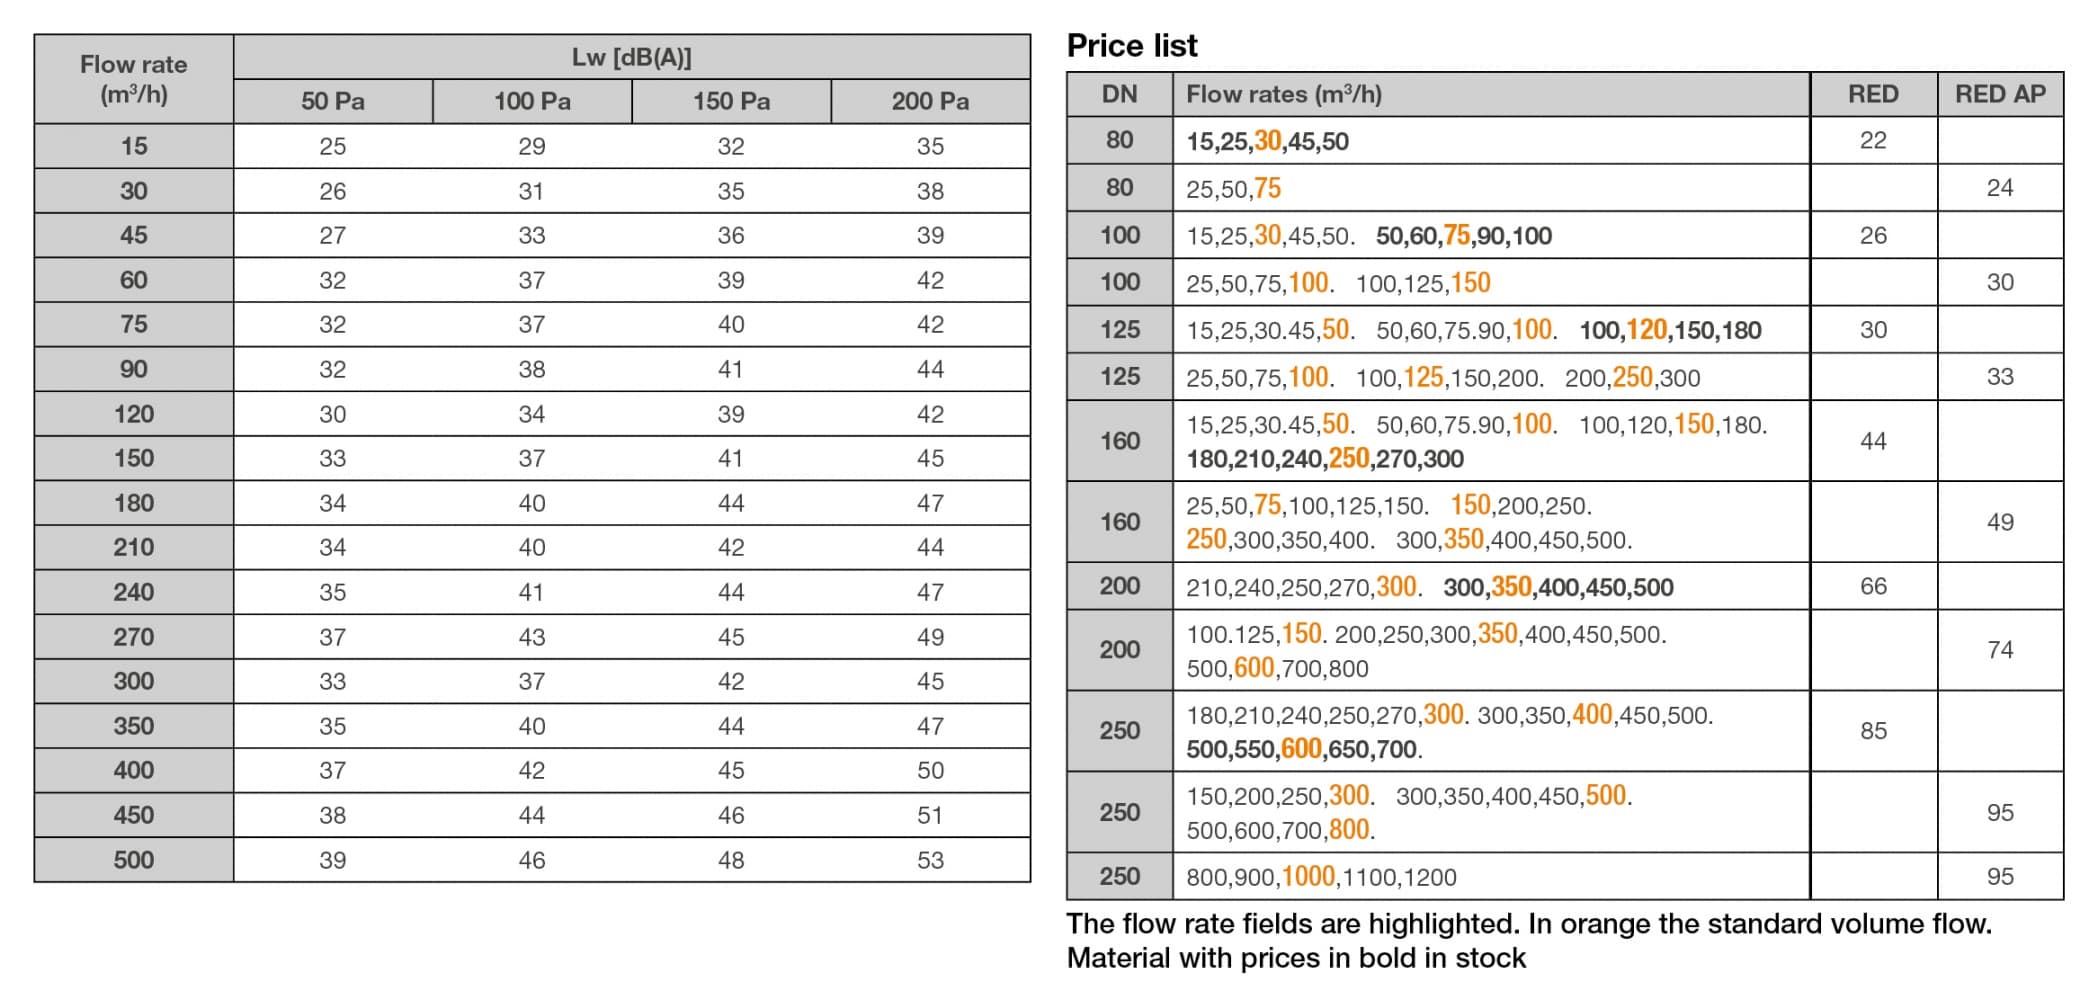Click the 'RED AP' column header
Viewport: 2098px width, 1000px height.
click(2000, 94)
